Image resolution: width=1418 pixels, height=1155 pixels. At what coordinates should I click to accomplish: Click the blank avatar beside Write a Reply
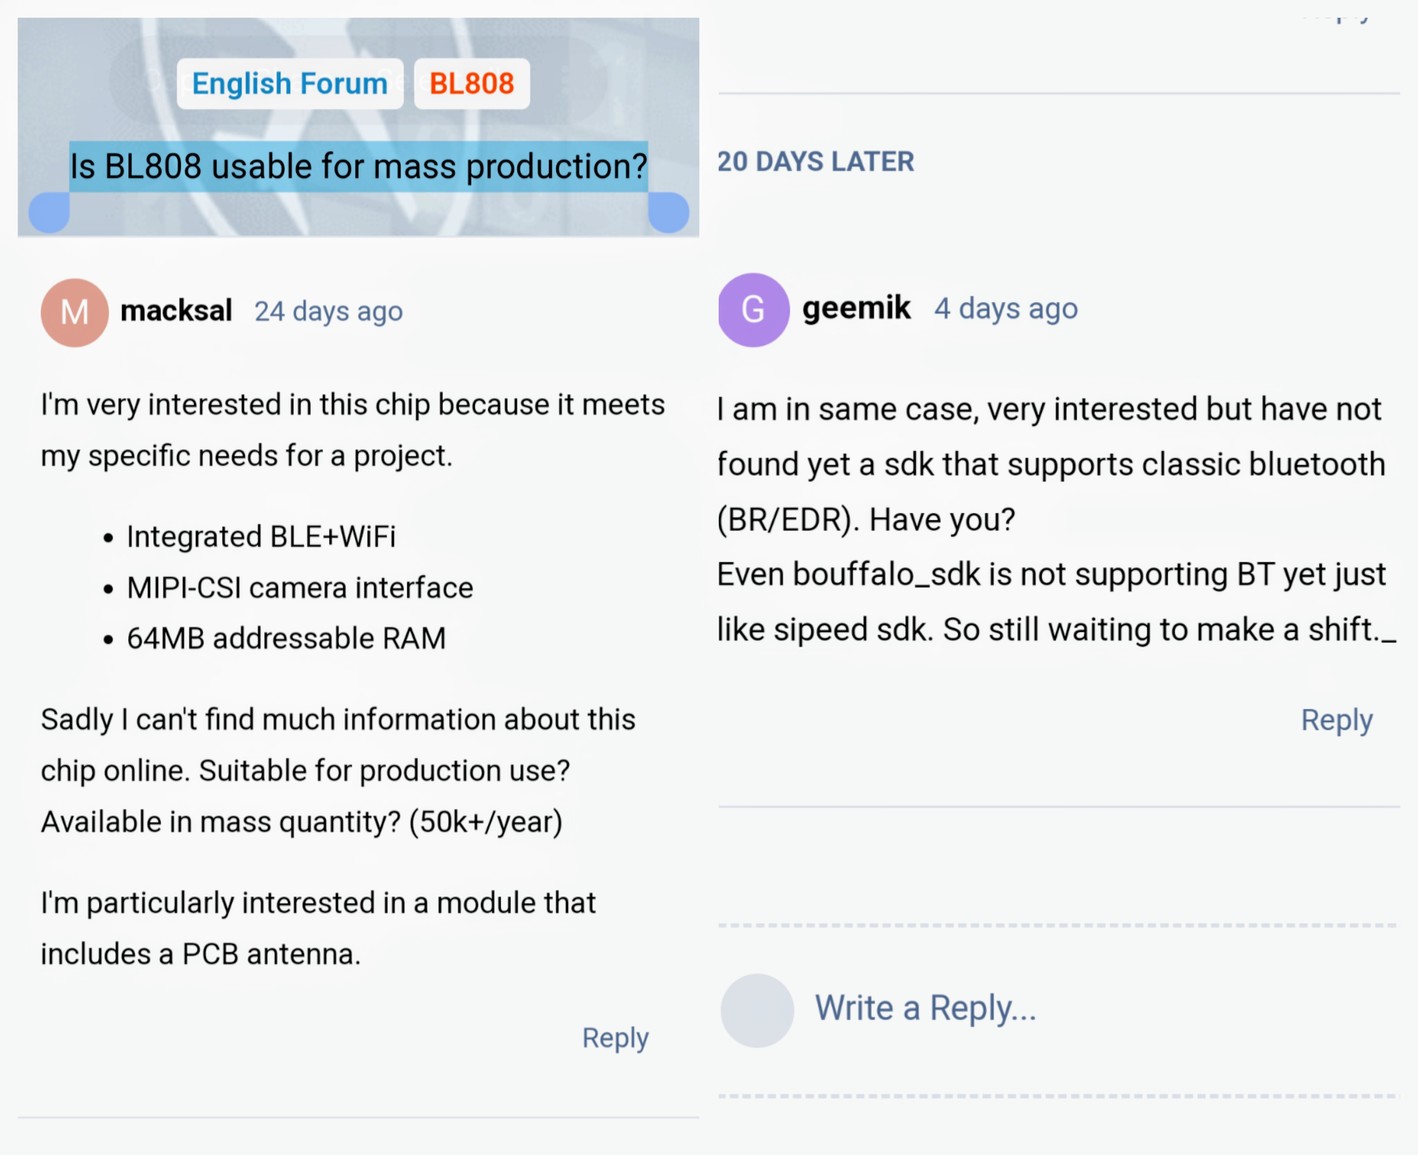tap(757, 1010)
